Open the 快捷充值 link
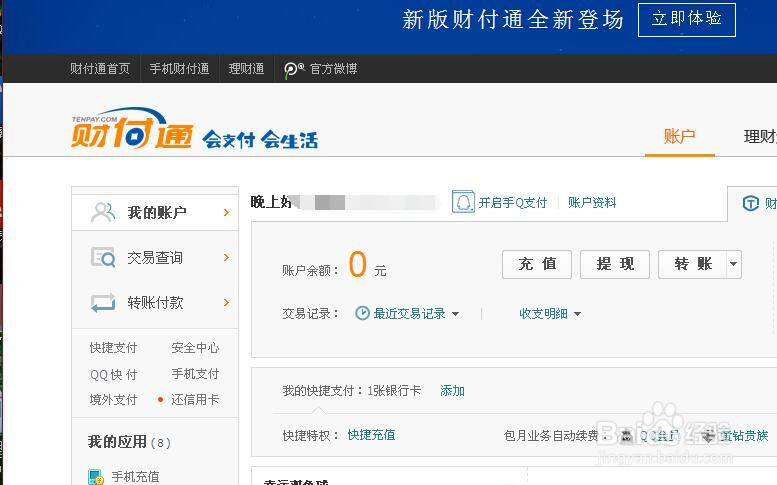 click(x=371, y=435)
